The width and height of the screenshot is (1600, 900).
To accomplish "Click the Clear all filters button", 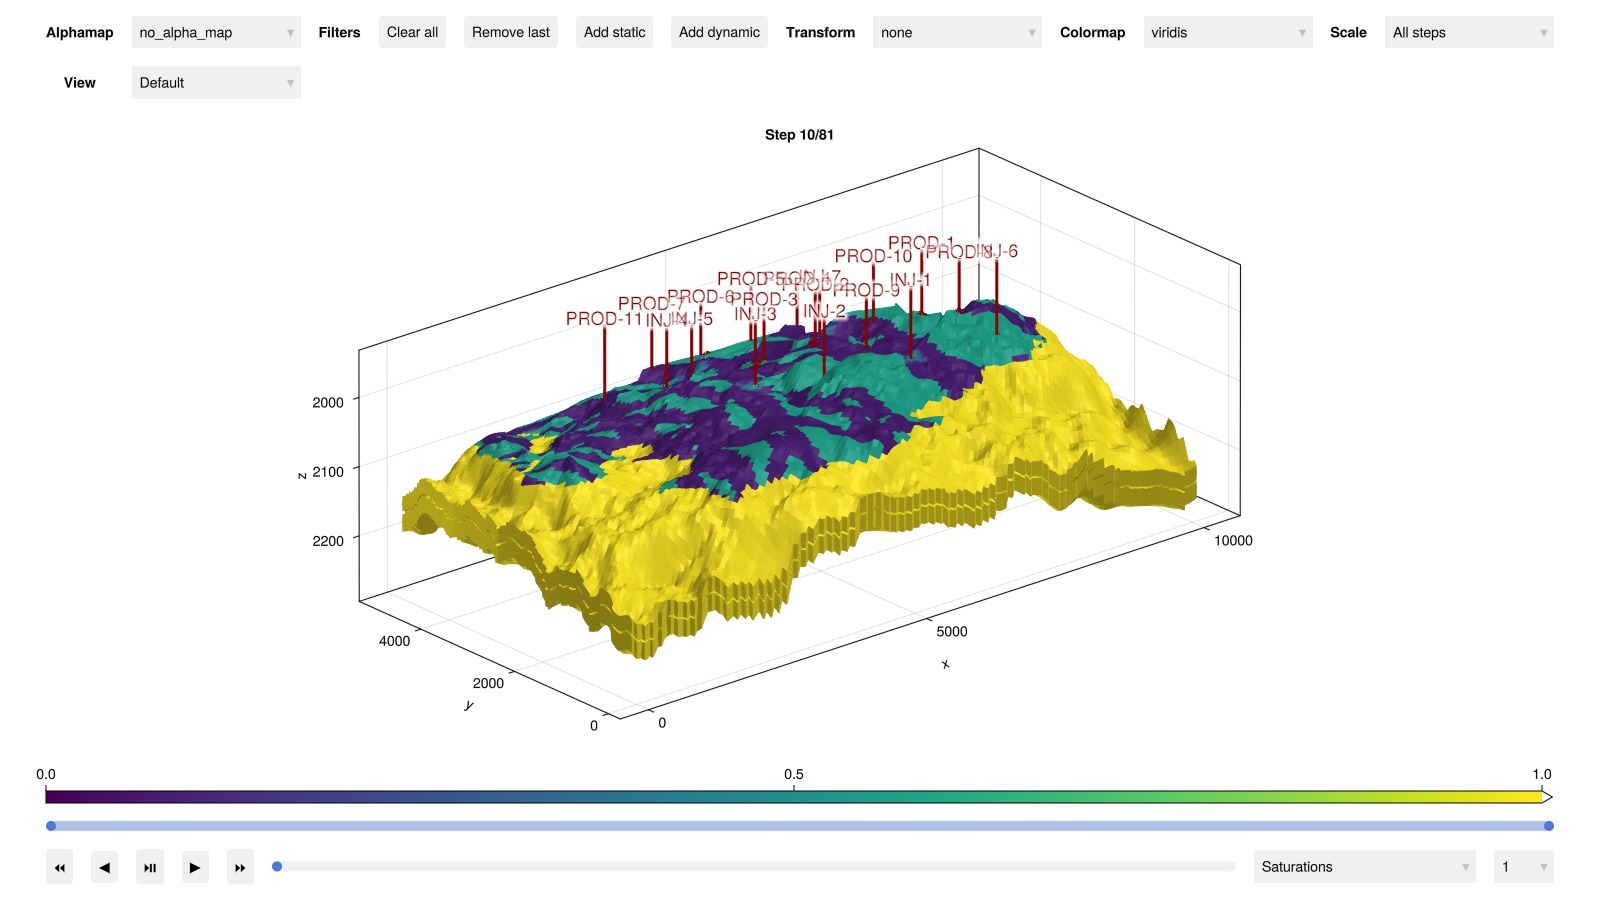I will 412,33.
